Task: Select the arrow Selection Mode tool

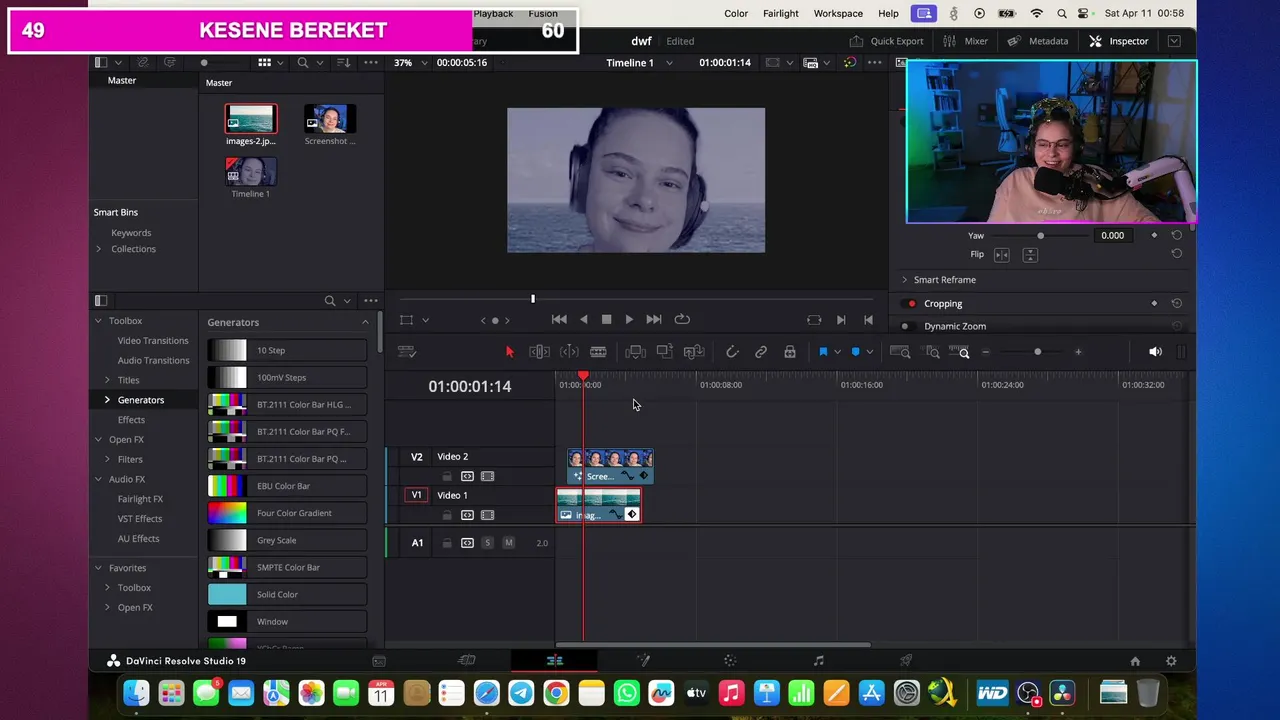Action: click(x=509, y=352)
